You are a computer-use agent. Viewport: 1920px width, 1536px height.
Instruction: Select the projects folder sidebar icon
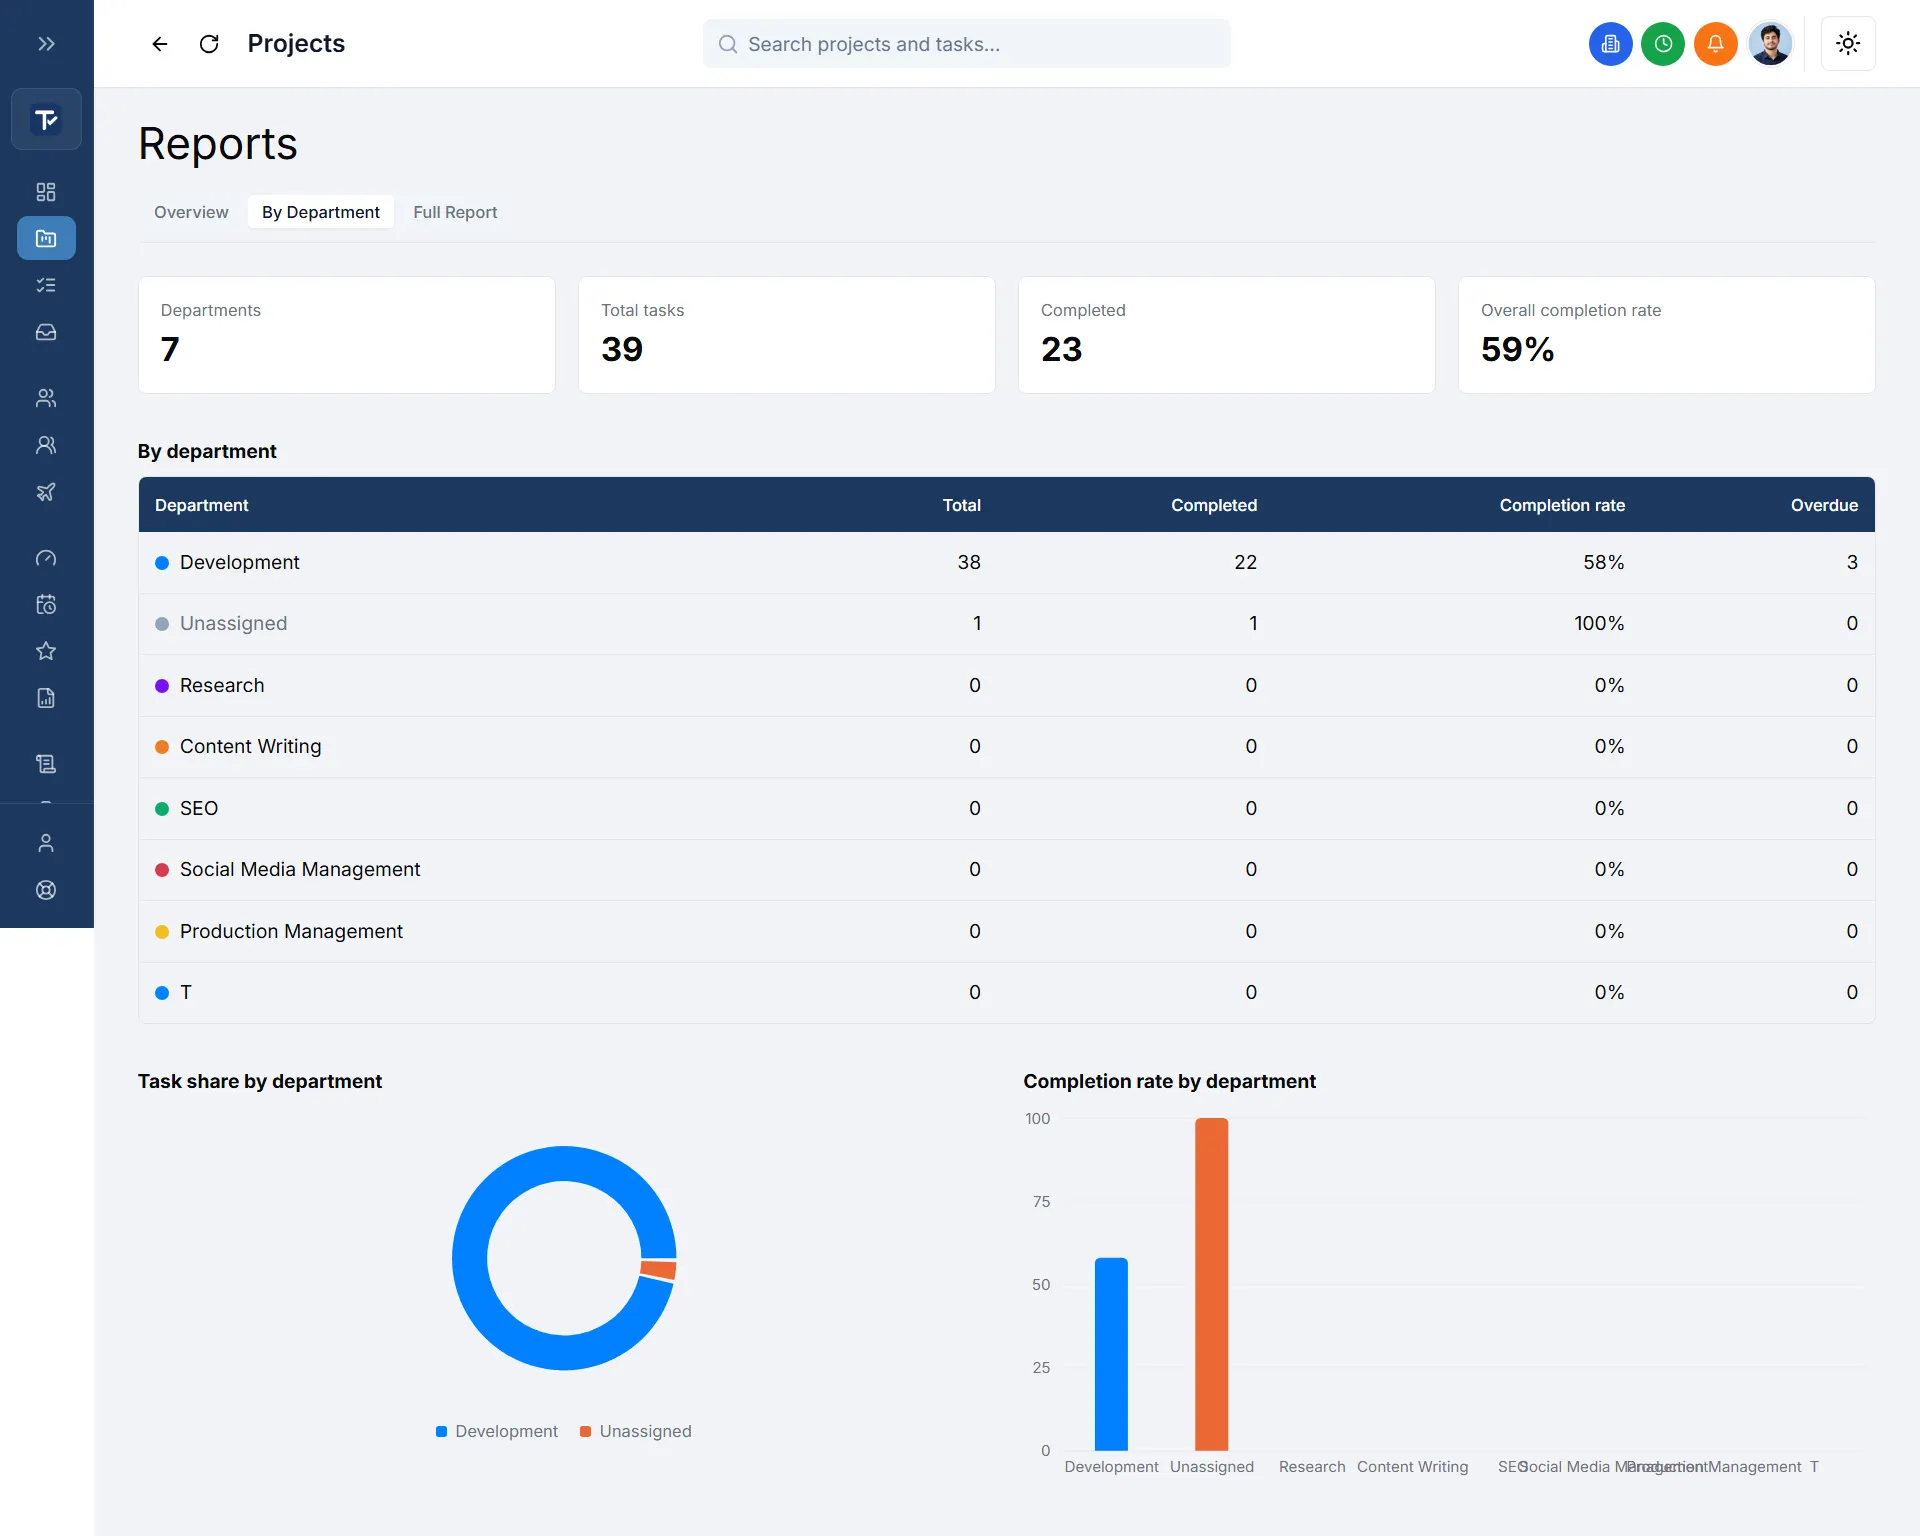coord(46,238)
